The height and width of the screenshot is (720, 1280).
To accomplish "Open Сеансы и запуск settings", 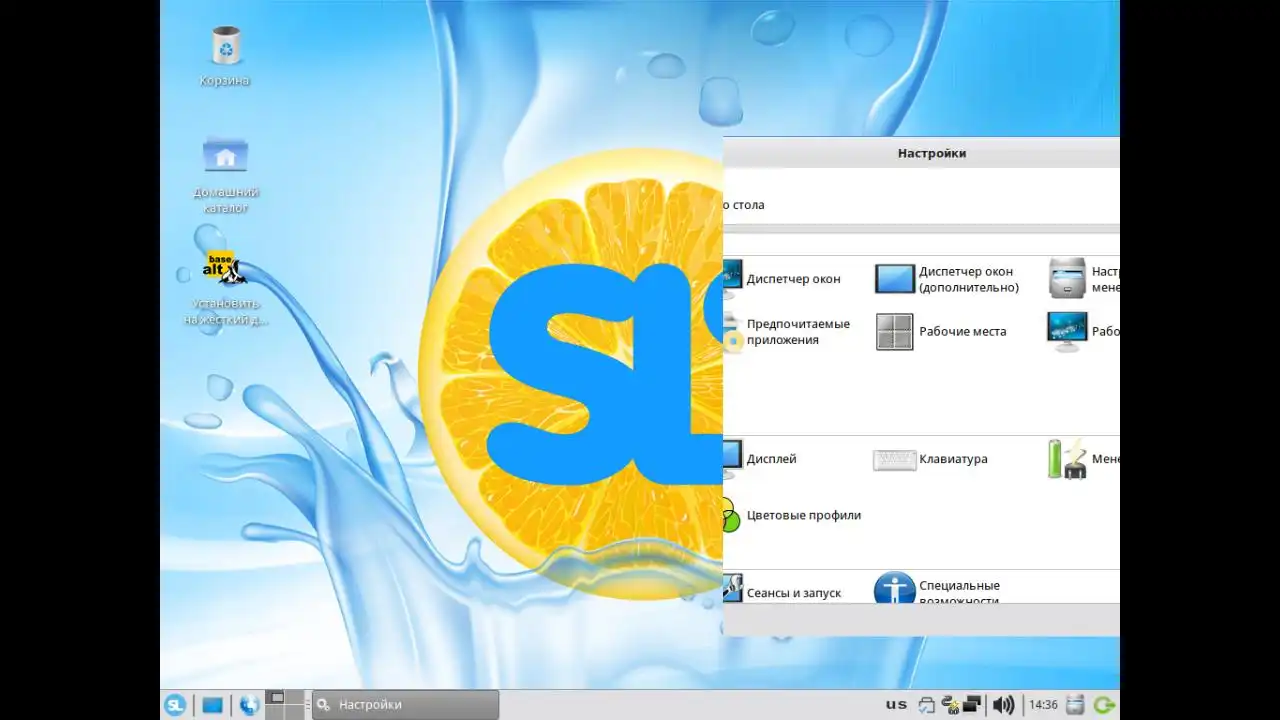I will 782,590.
